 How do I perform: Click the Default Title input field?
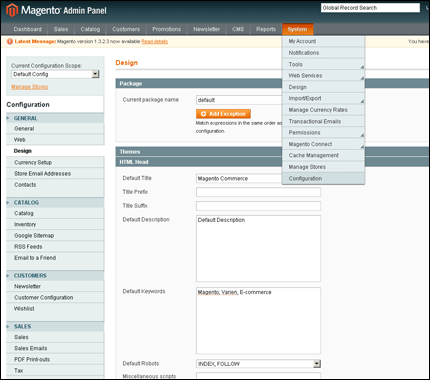coord(239,178)
